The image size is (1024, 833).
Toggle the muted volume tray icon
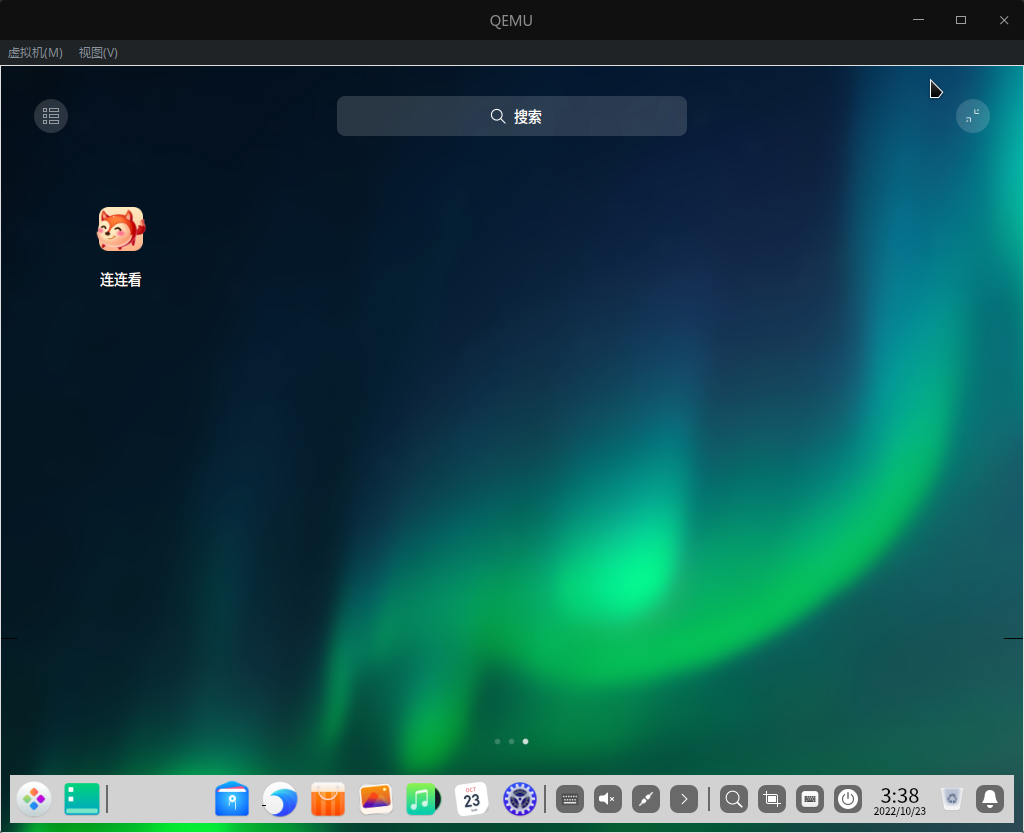pos(607,799)
